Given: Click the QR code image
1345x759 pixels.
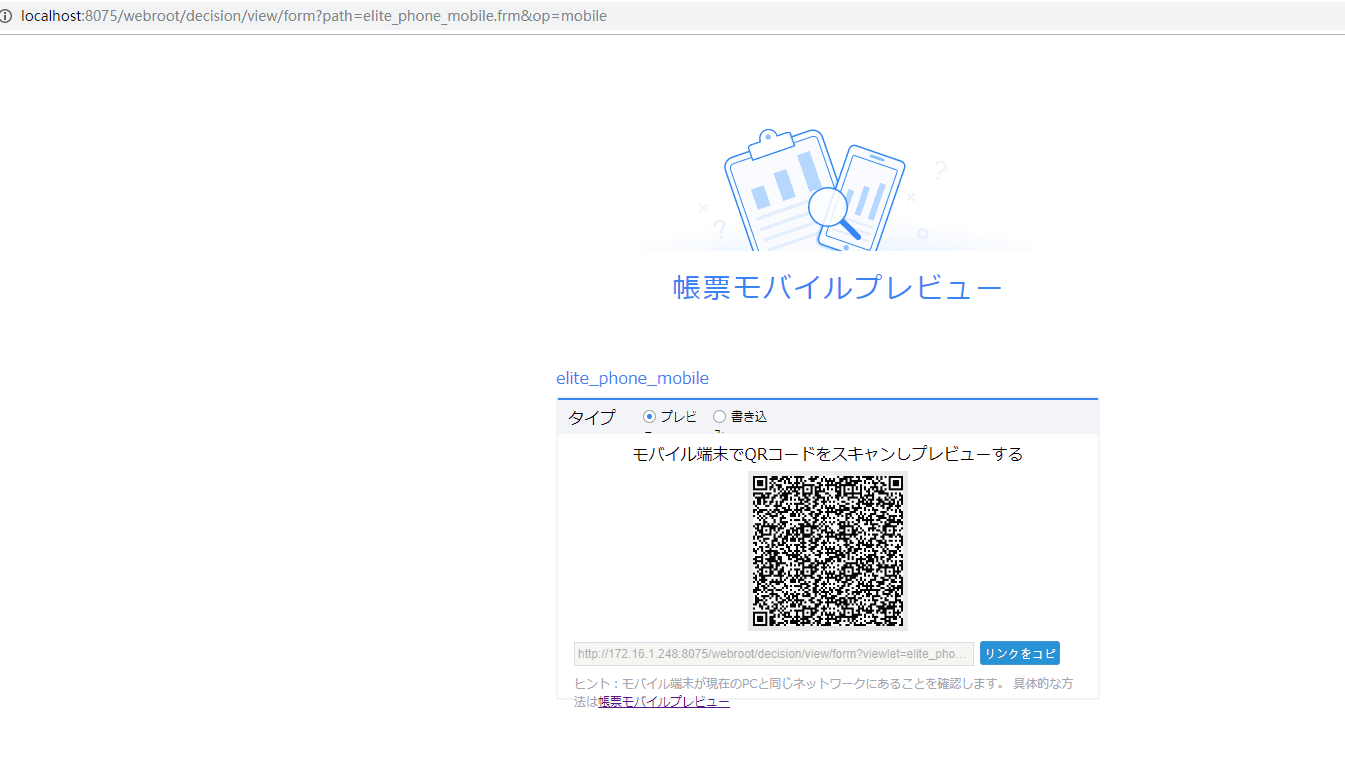Looking at the screenshot, I should tap(828, 551).
